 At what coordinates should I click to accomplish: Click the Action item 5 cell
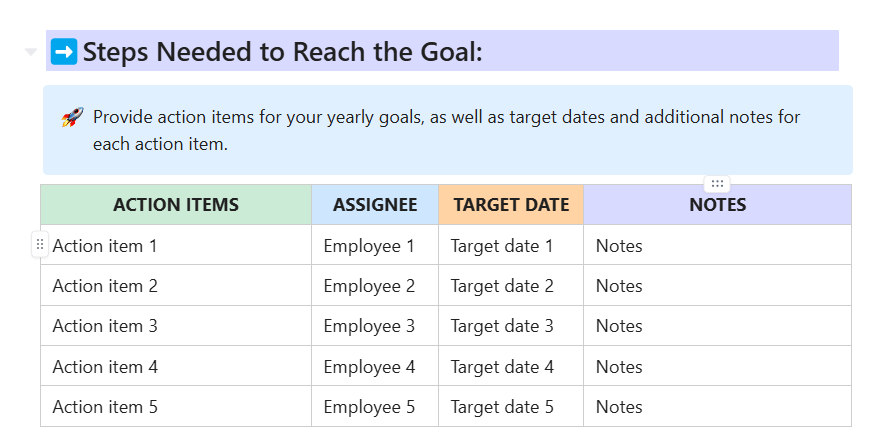tap(105, 407)
